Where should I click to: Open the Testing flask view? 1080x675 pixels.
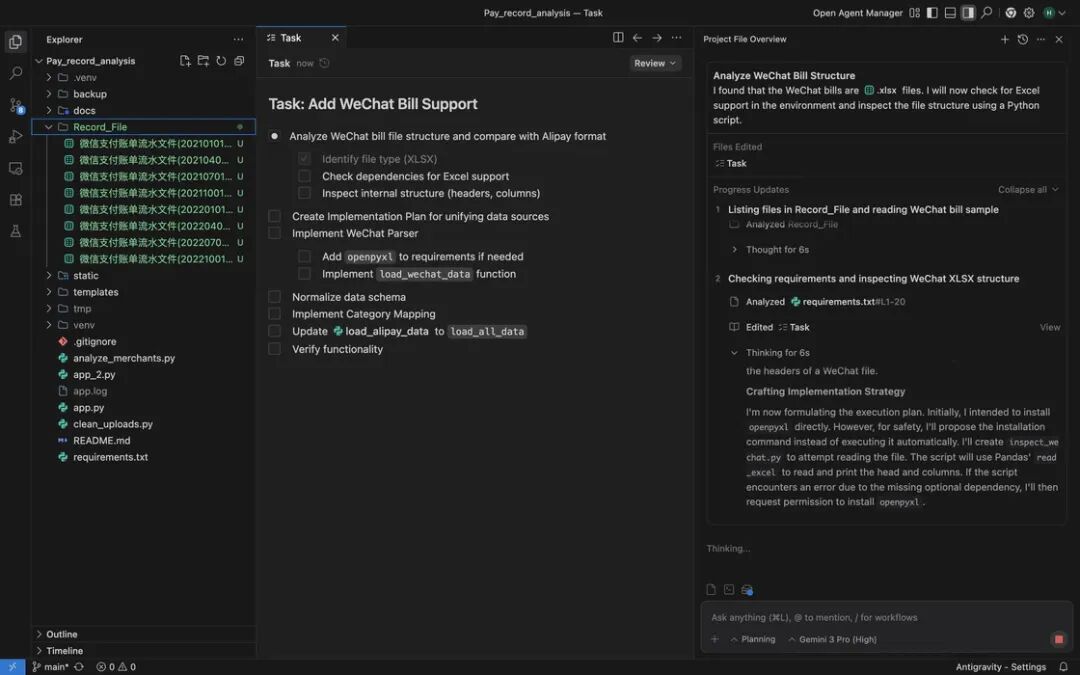(x=16, y=231)
